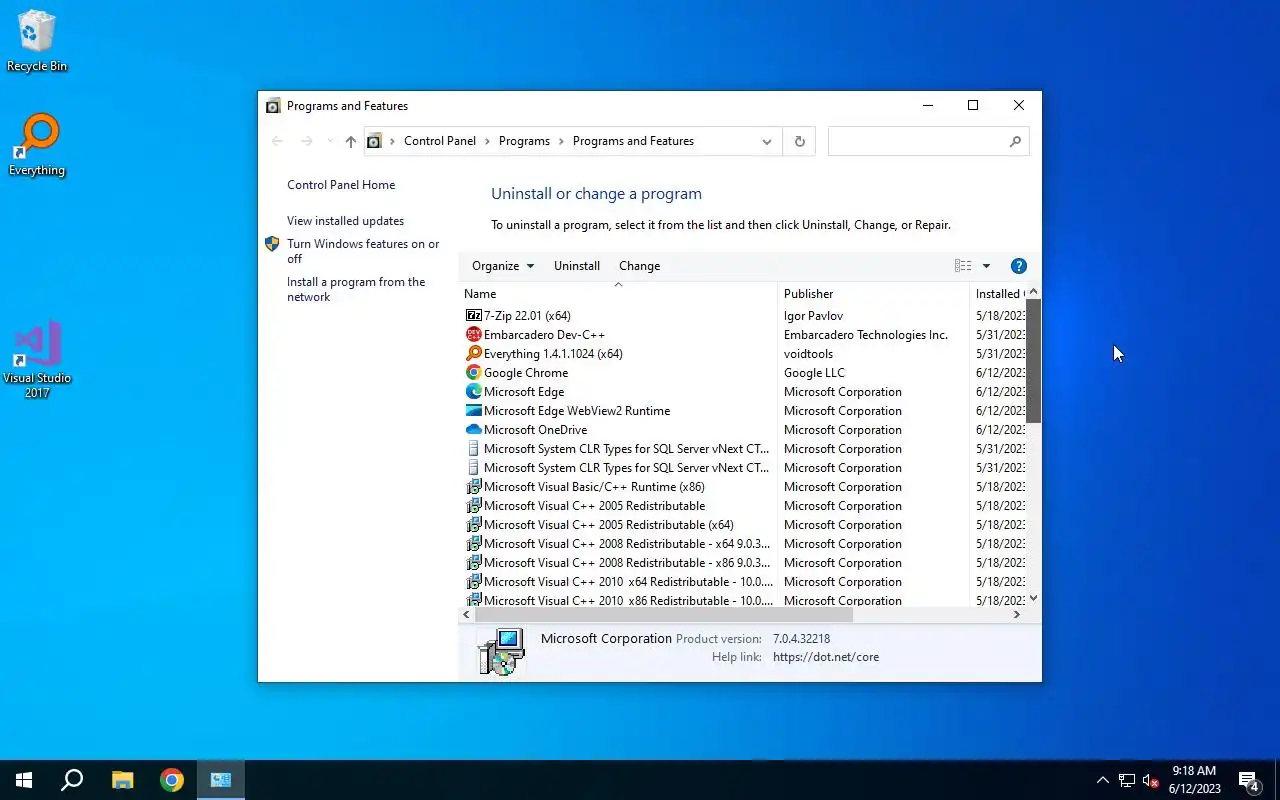Screen dimensions: 1280x800
Task: Open the Recycle Bin desktop icon
Action: (x=37, y=41)
